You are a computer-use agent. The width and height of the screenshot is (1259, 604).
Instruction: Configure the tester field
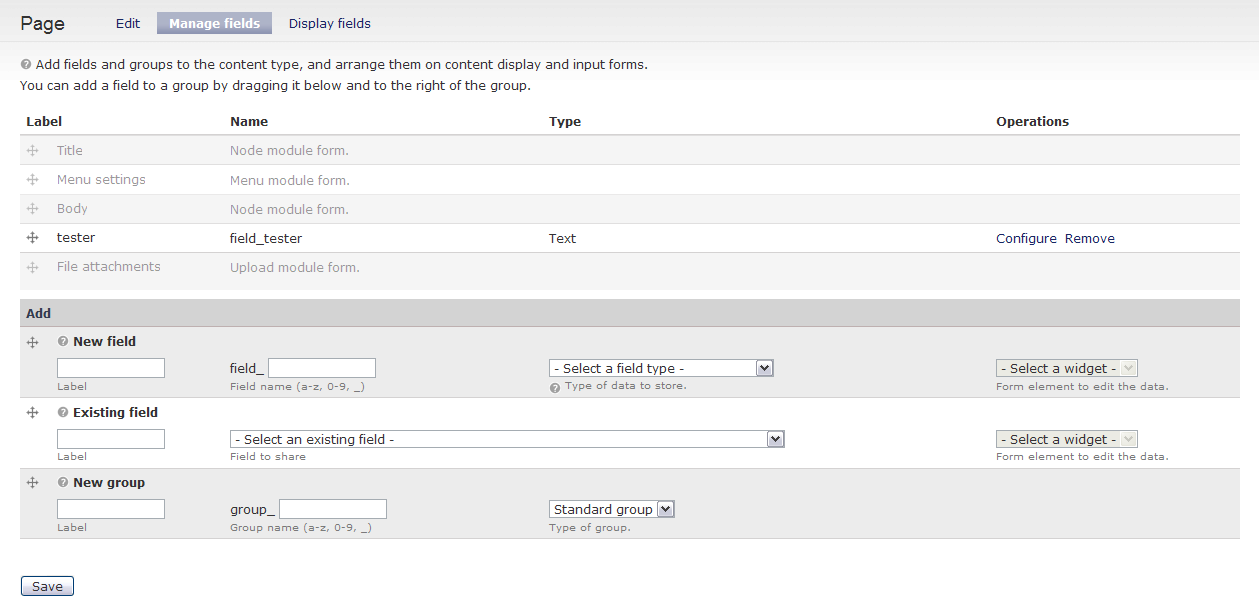[x=1026, y=239]
